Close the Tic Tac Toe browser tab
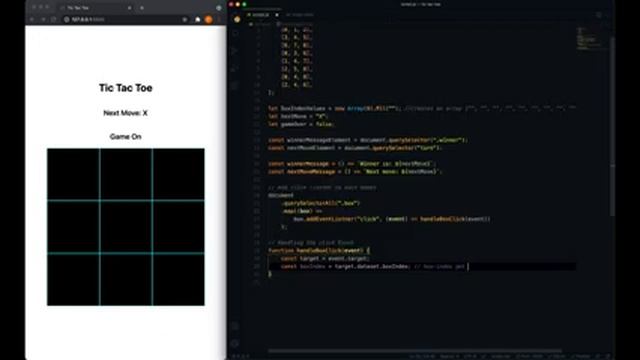This screenshot has width=640, height=360. (129, 8)
